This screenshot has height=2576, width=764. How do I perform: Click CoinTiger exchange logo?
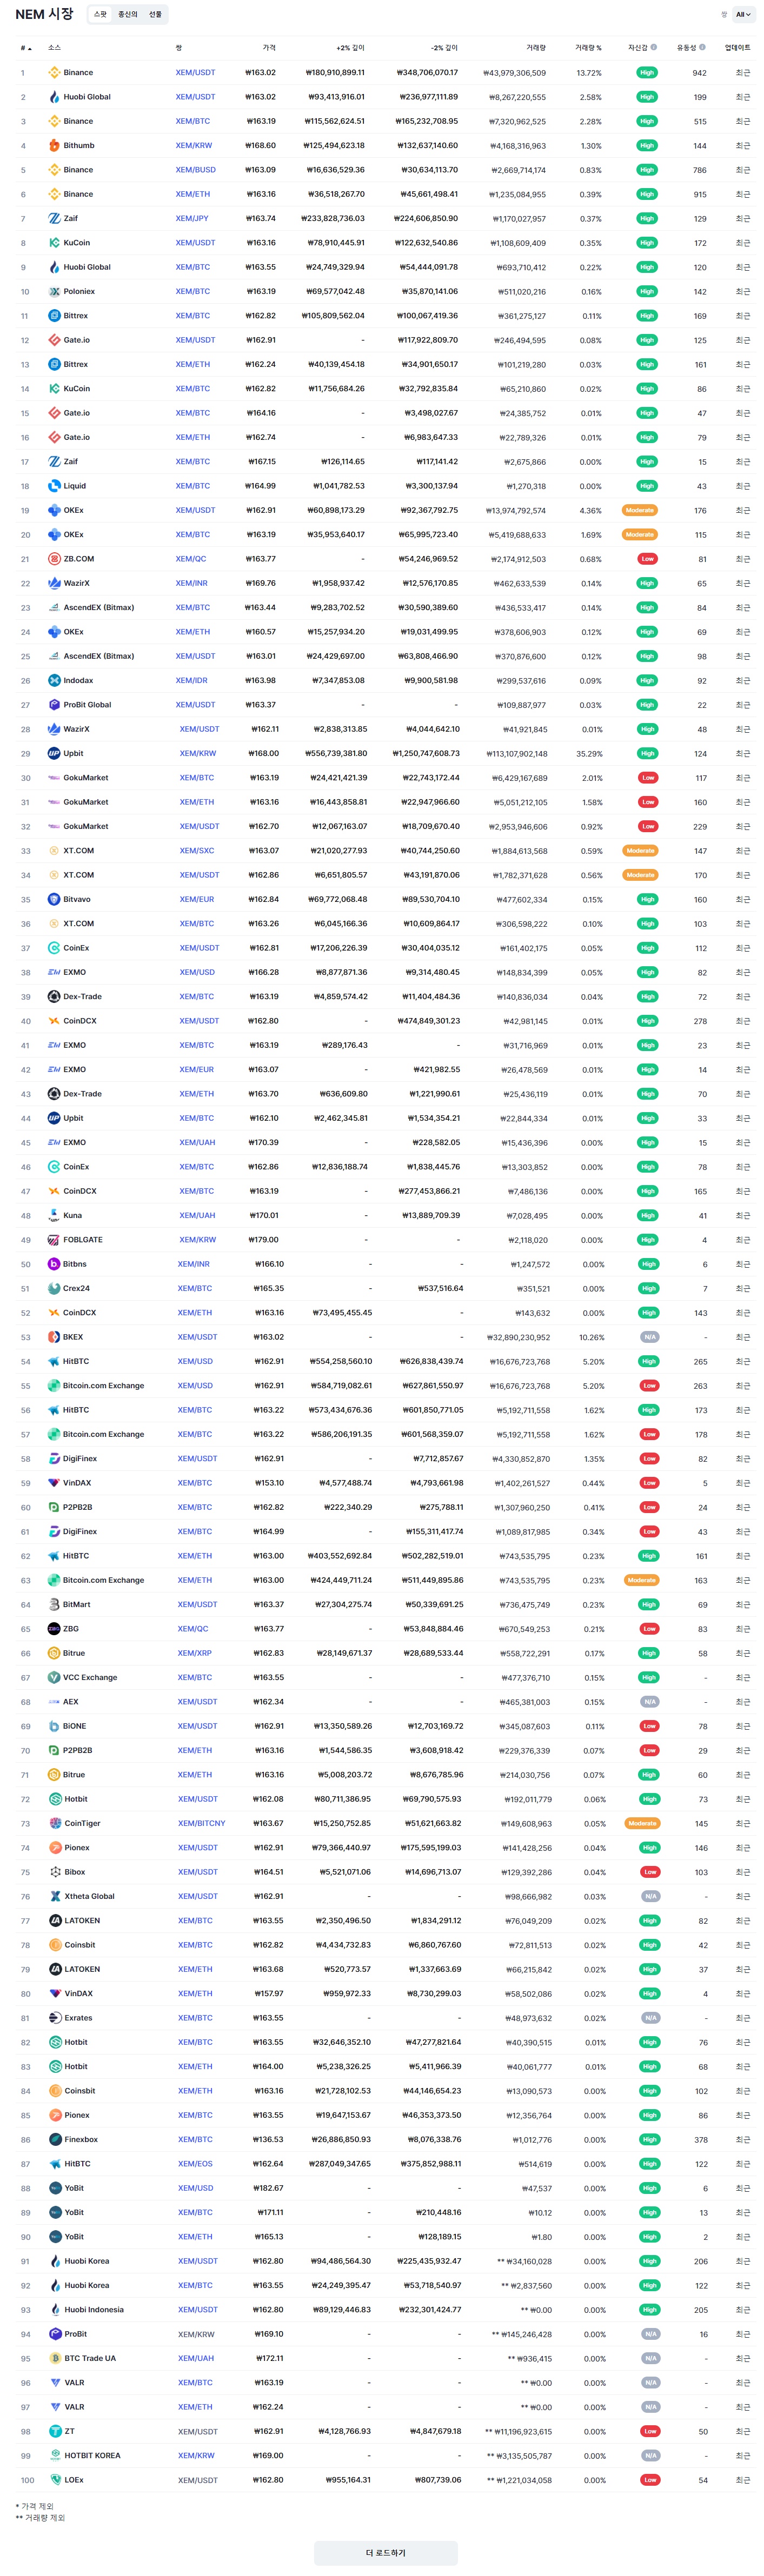point(54,1824)
